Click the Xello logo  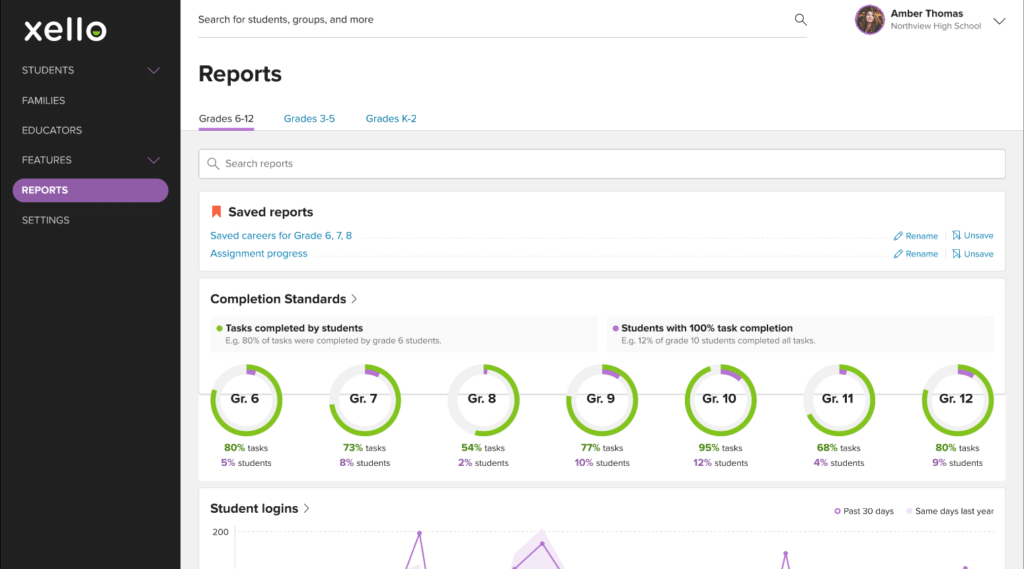tap(65, 30)
